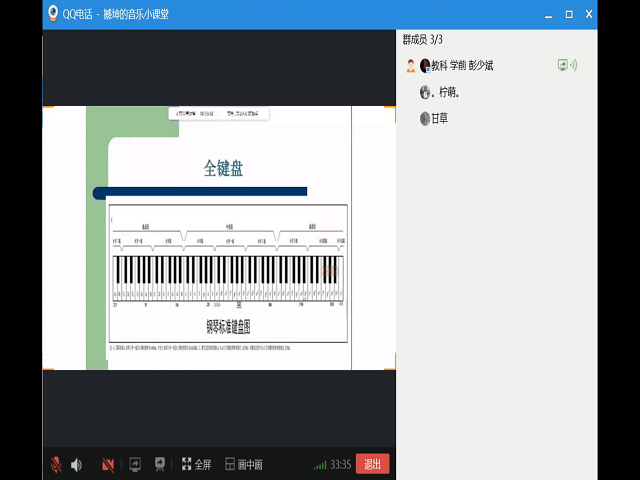Maximize the QQ call window
The height and width of the screenshot is (480, 640).
coord(568,14)
